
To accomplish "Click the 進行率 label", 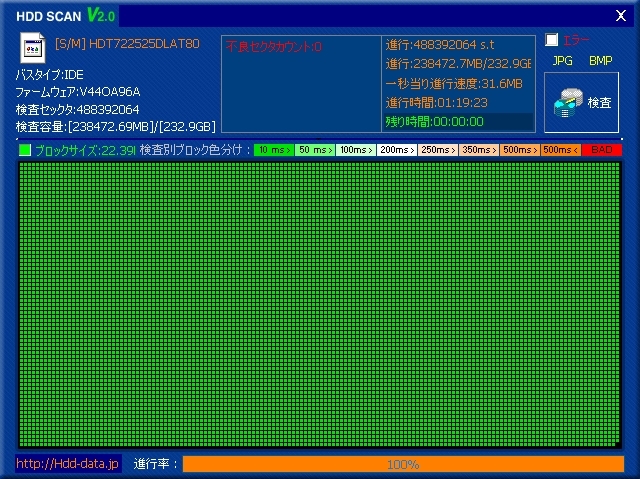I will (x=155, y=464).
